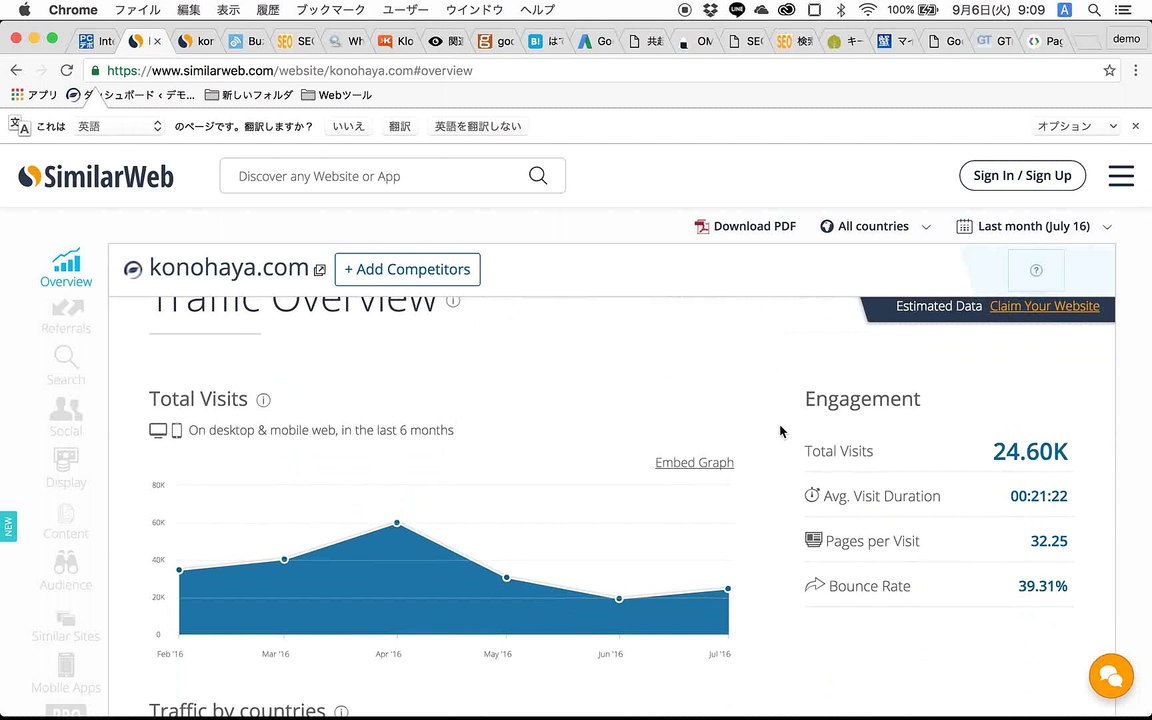This screenshot has width=1152, height=720.
Task: Click the SimilarWeb logo
Action: (96, 176)
